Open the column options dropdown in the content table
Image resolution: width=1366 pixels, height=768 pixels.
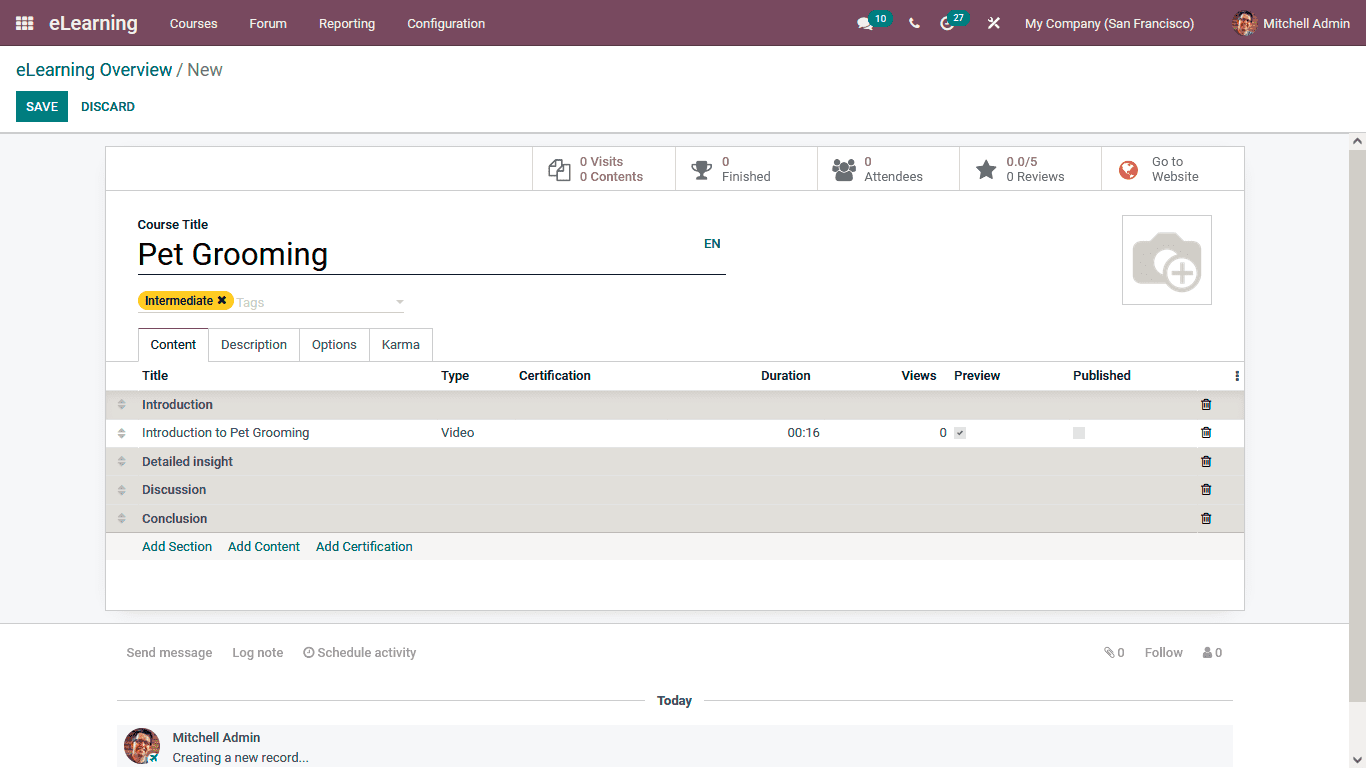[1236, 375]
